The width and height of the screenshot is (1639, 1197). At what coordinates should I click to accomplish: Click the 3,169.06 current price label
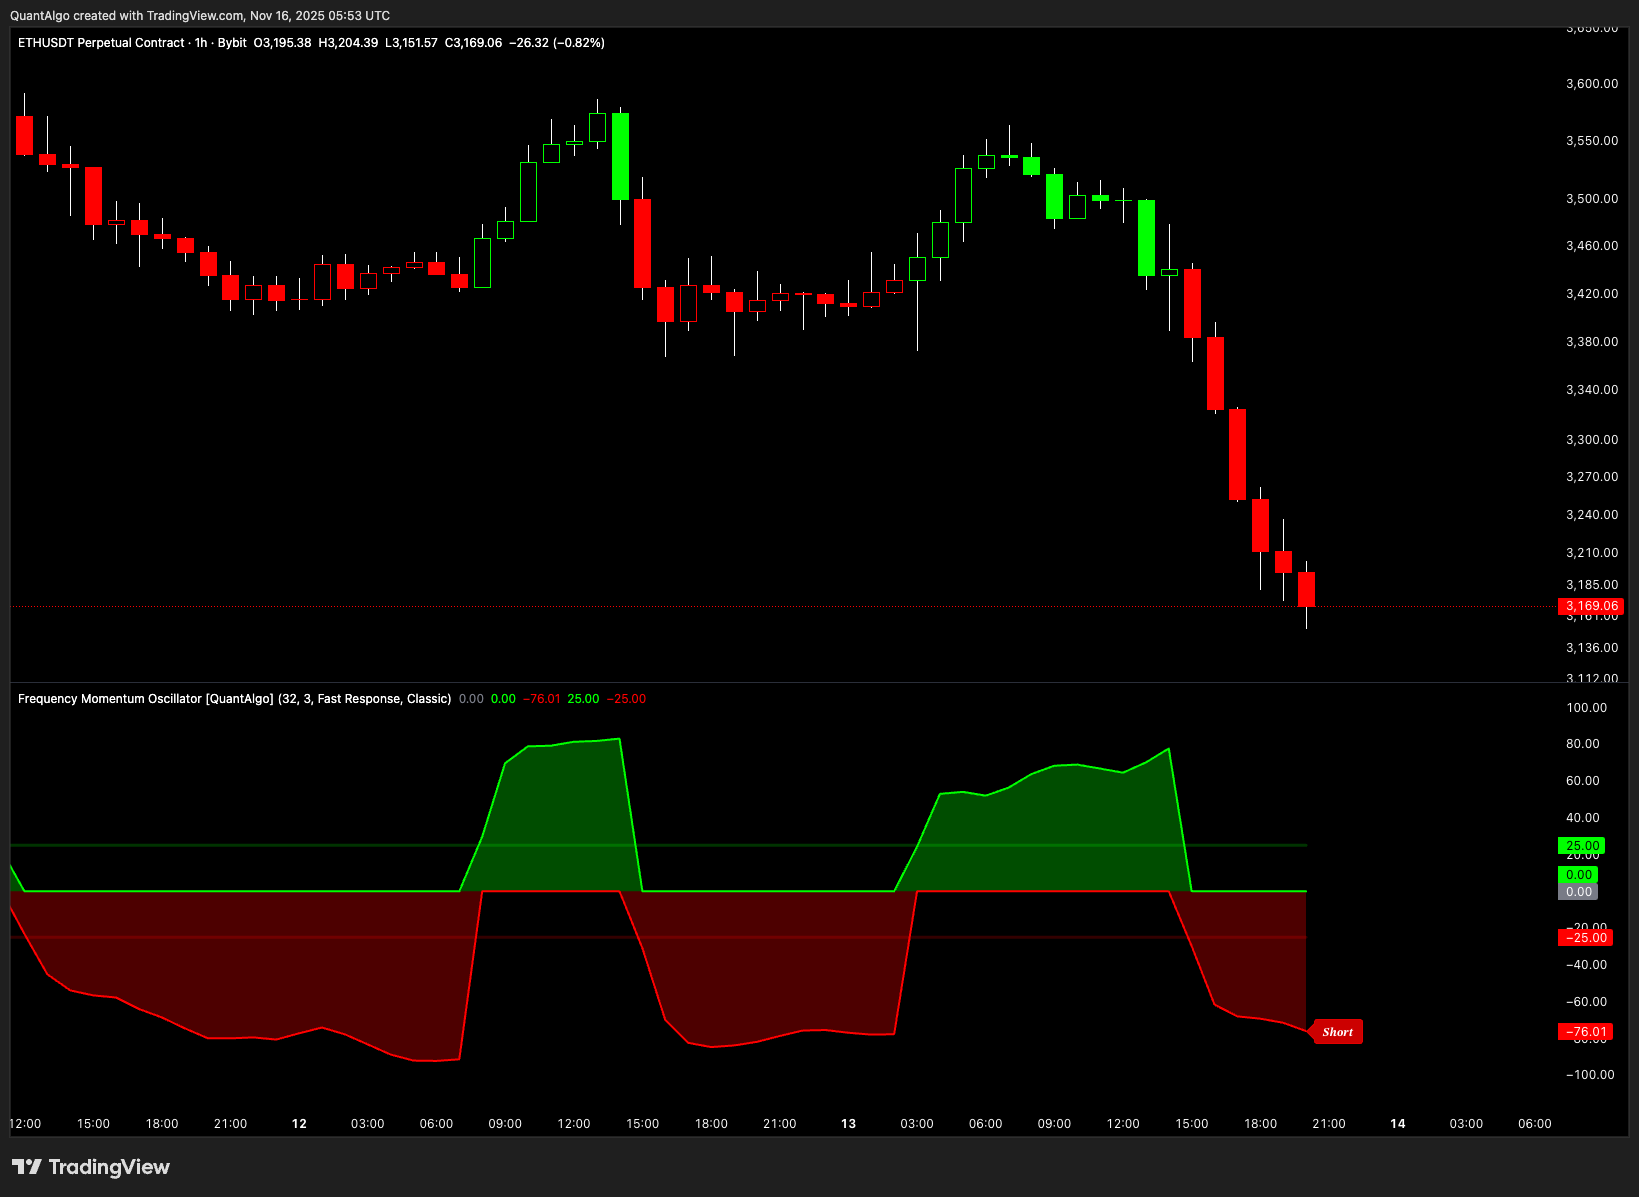(1592, 606)
